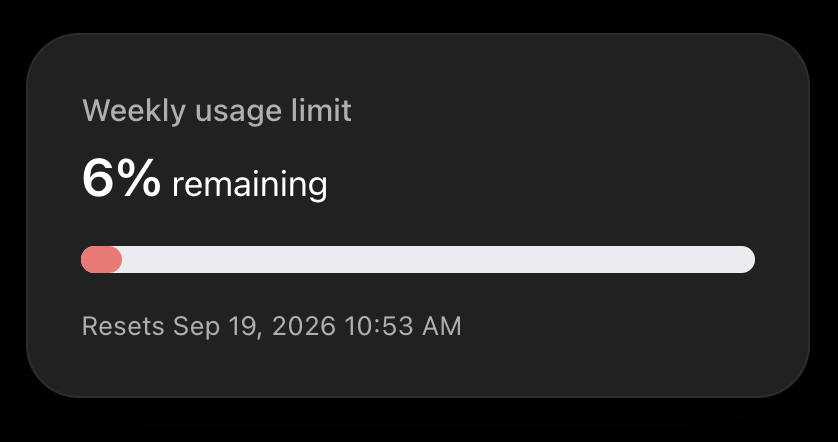This screenshot has width=838, height=442.
Task: Click the rounded right end of progress bar
Action: [746, 260]
